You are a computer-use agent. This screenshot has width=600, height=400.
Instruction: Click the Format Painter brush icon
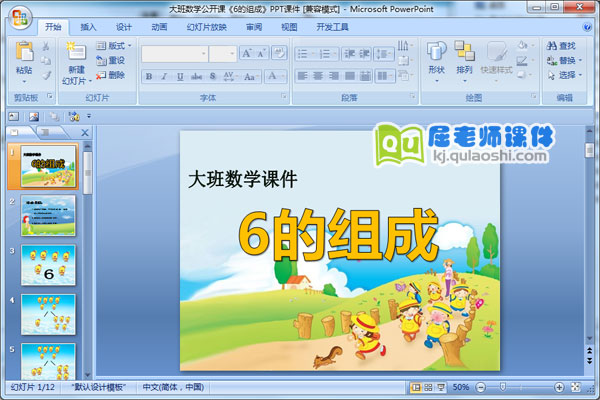point(46,75)
